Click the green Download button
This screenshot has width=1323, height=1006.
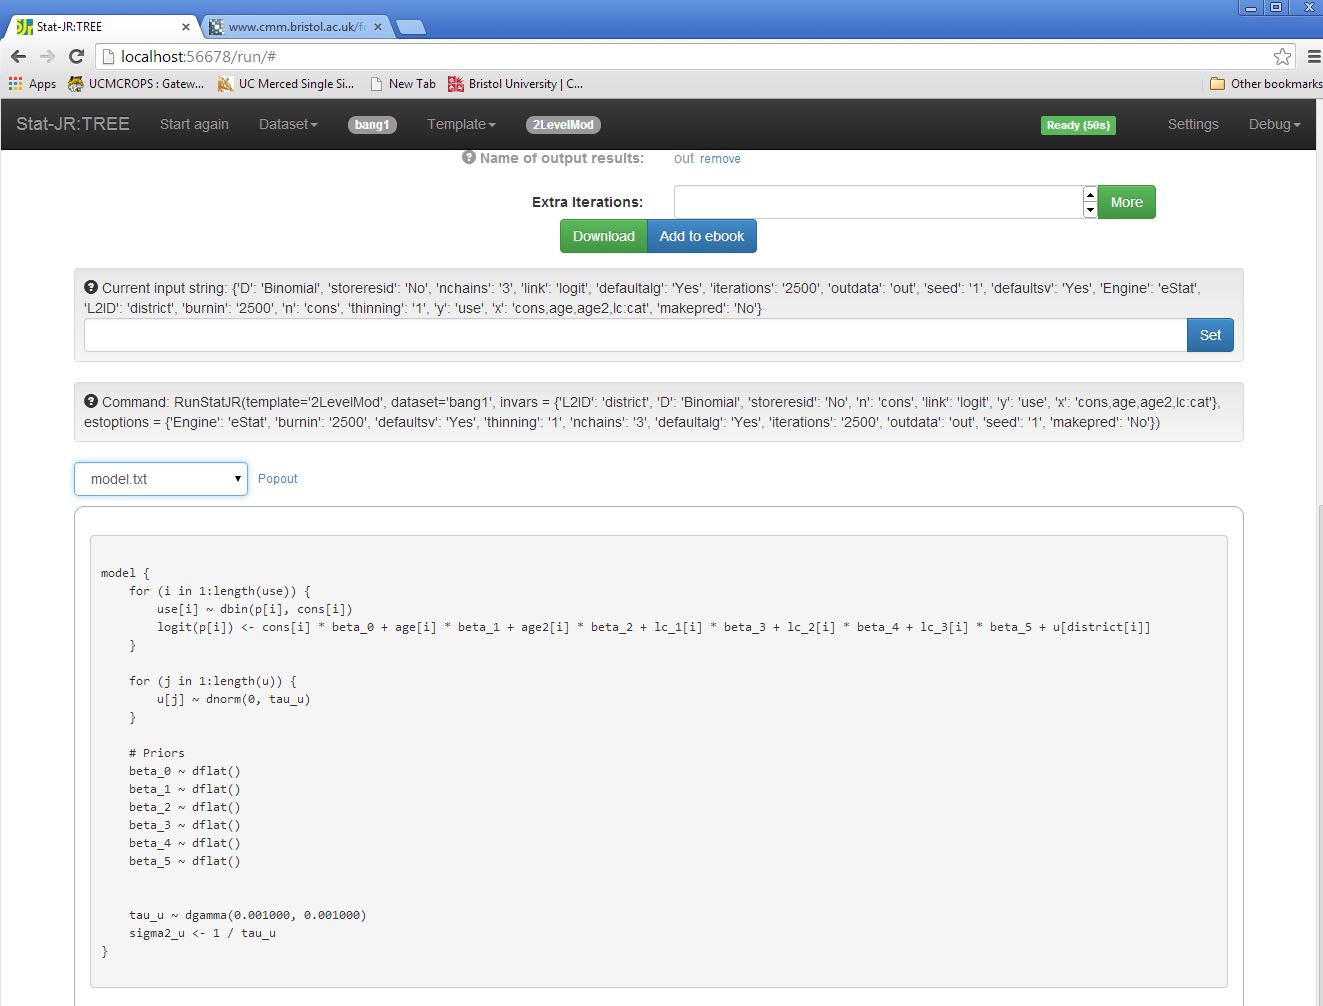603,237
